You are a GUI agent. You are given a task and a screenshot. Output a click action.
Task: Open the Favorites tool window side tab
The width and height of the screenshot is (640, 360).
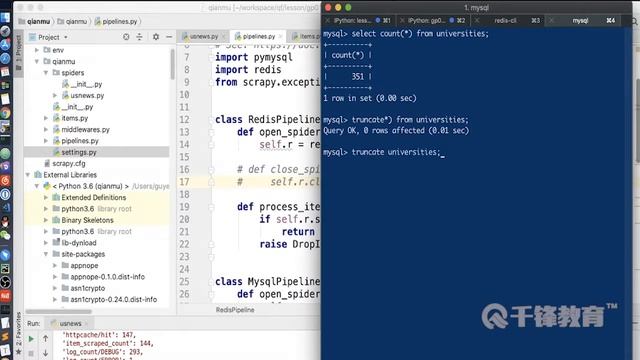point(18,334)
